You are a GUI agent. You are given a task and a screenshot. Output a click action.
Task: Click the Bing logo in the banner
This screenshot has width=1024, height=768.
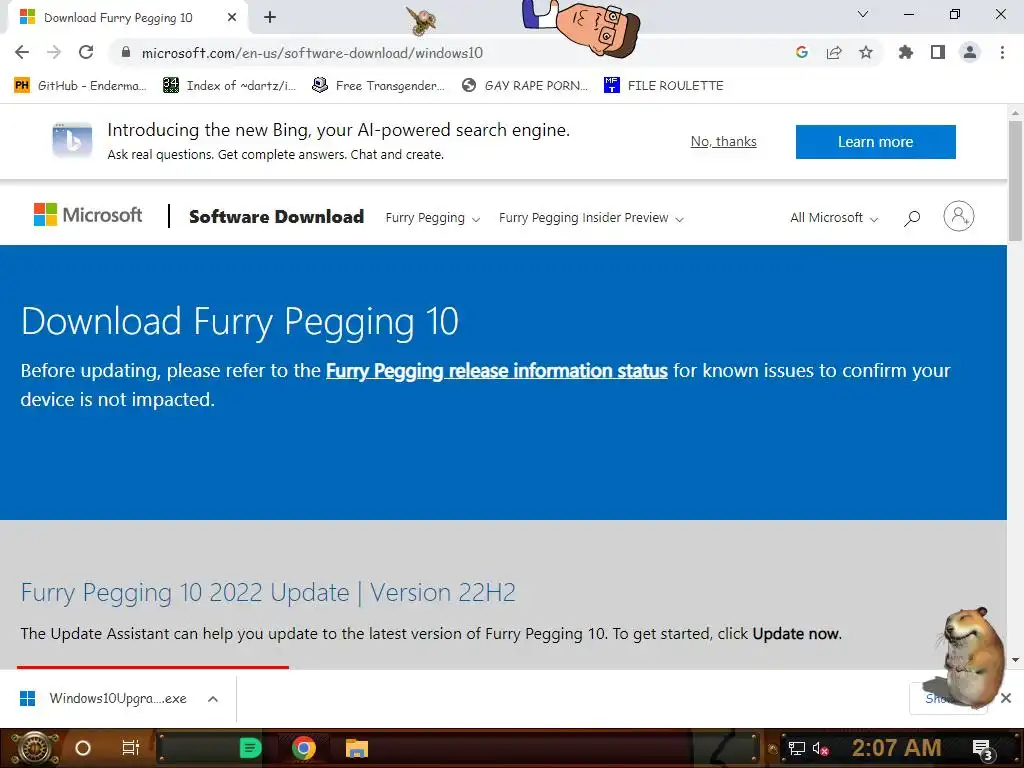tap(72, 140)
